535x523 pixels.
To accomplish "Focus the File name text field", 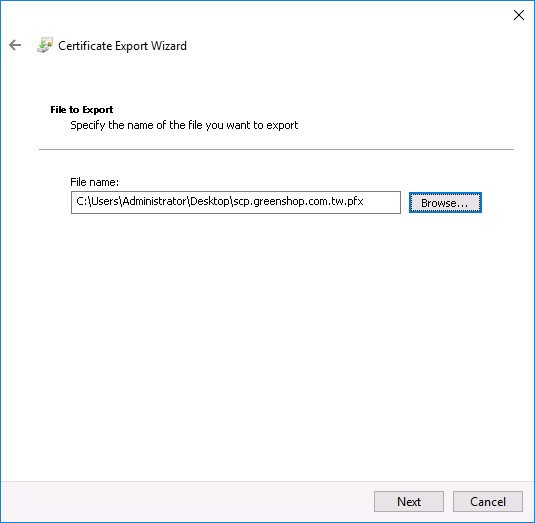I will (236, 202).
